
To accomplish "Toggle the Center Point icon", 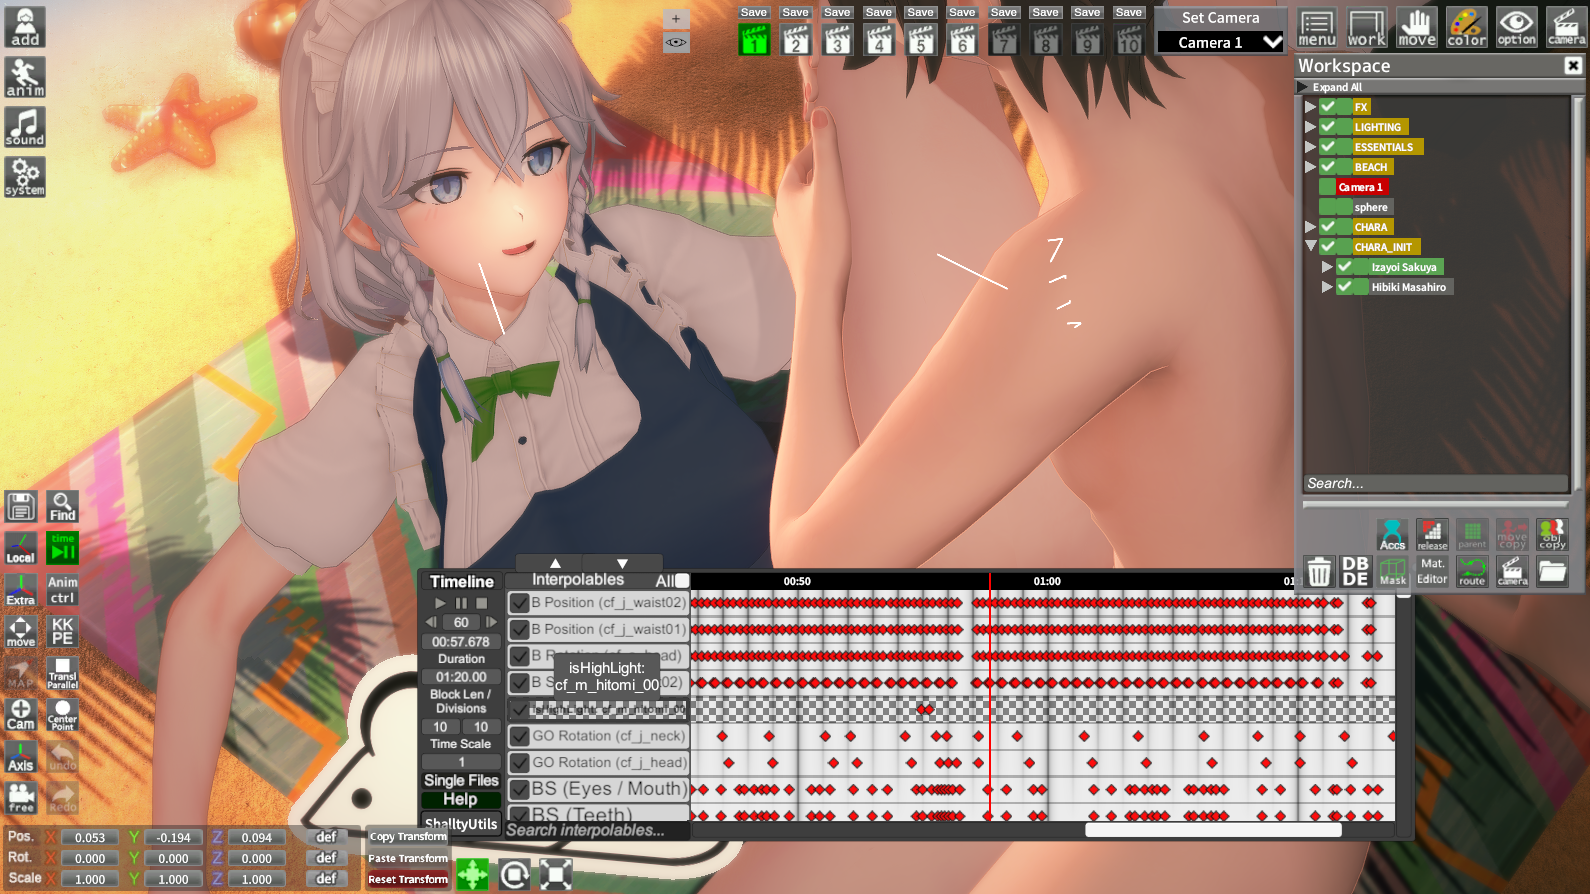I will pyautogui.click(x=62, y=714).
